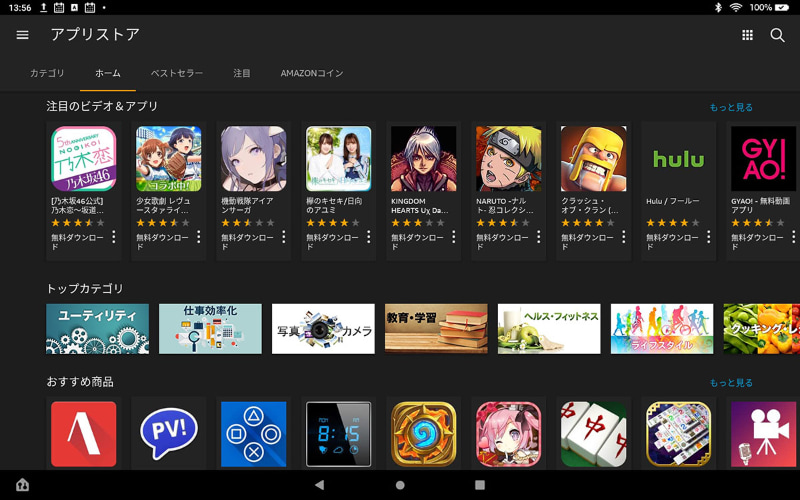Viewport: 800px width, 500px height.
Task: Tap 無料ダウンロード under NARUTO
Action: [503, 241]
